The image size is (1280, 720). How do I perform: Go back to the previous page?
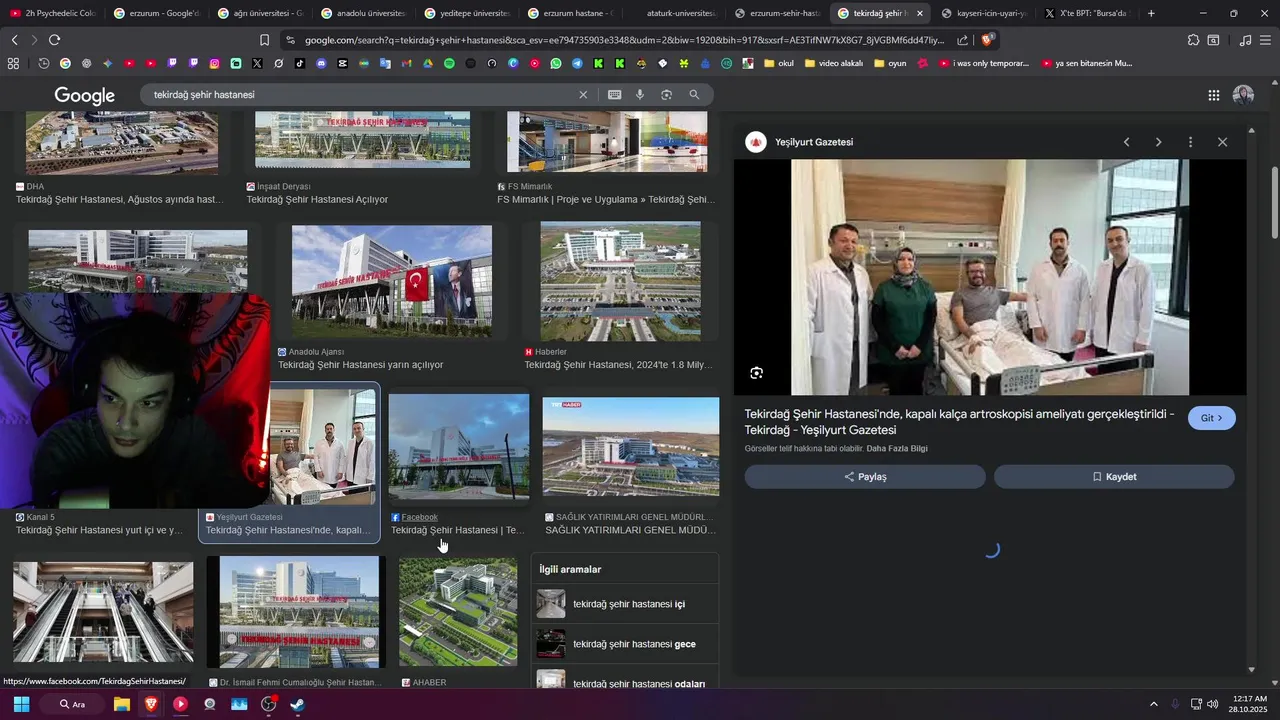point(14,40)
